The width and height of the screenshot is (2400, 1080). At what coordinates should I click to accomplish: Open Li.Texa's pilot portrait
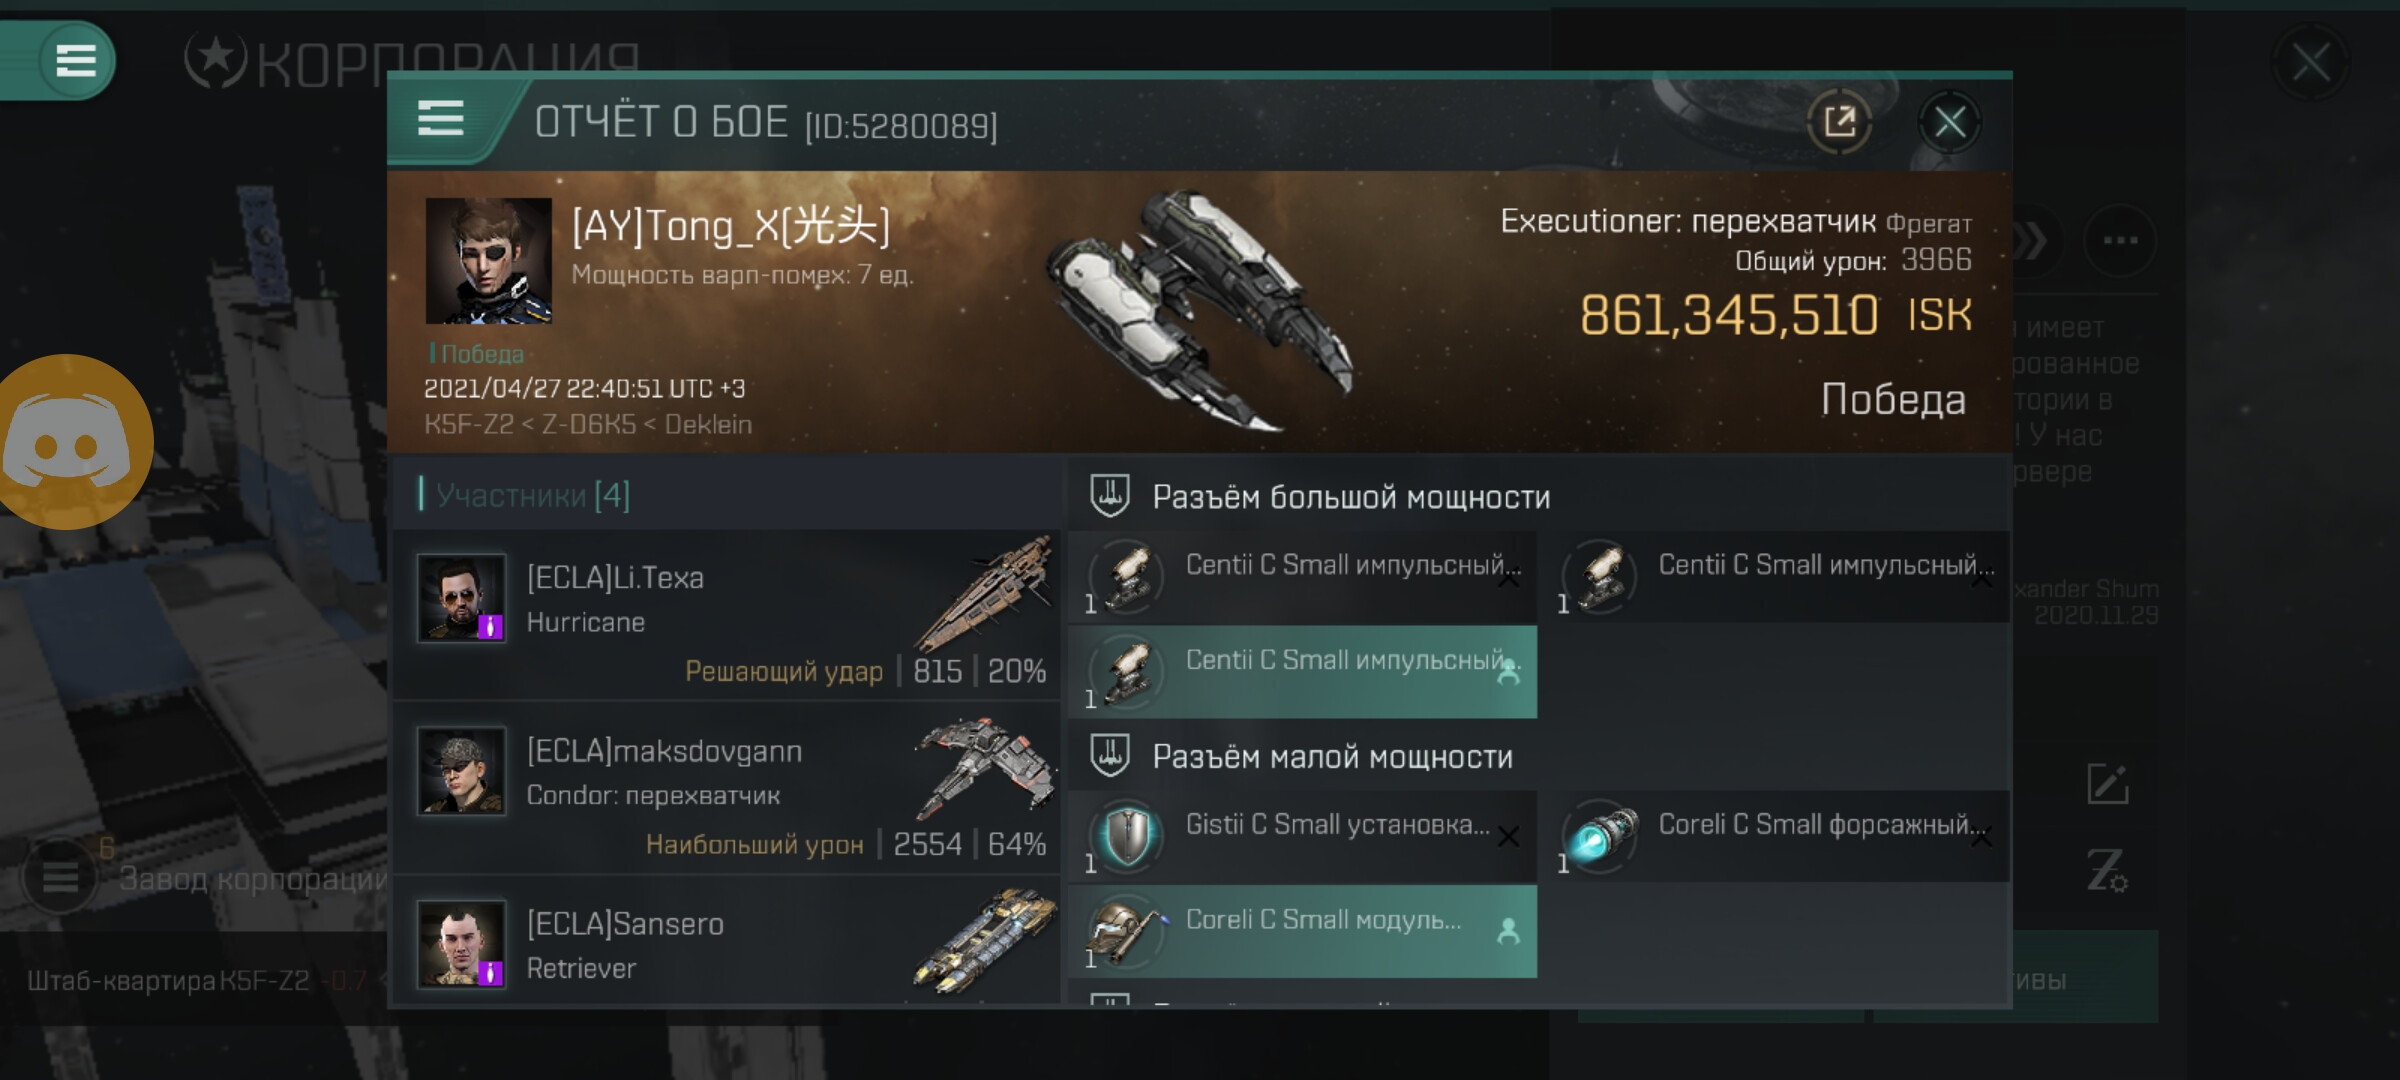(x=461, y=598)
